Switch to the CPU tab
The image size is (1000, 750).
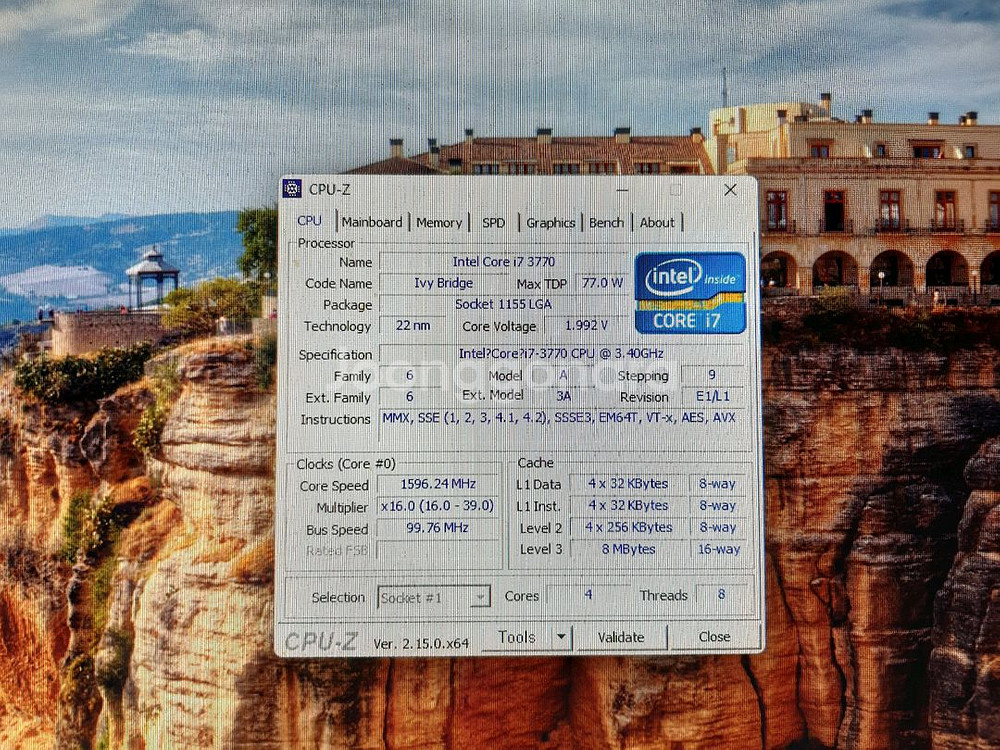coord(309,221)
